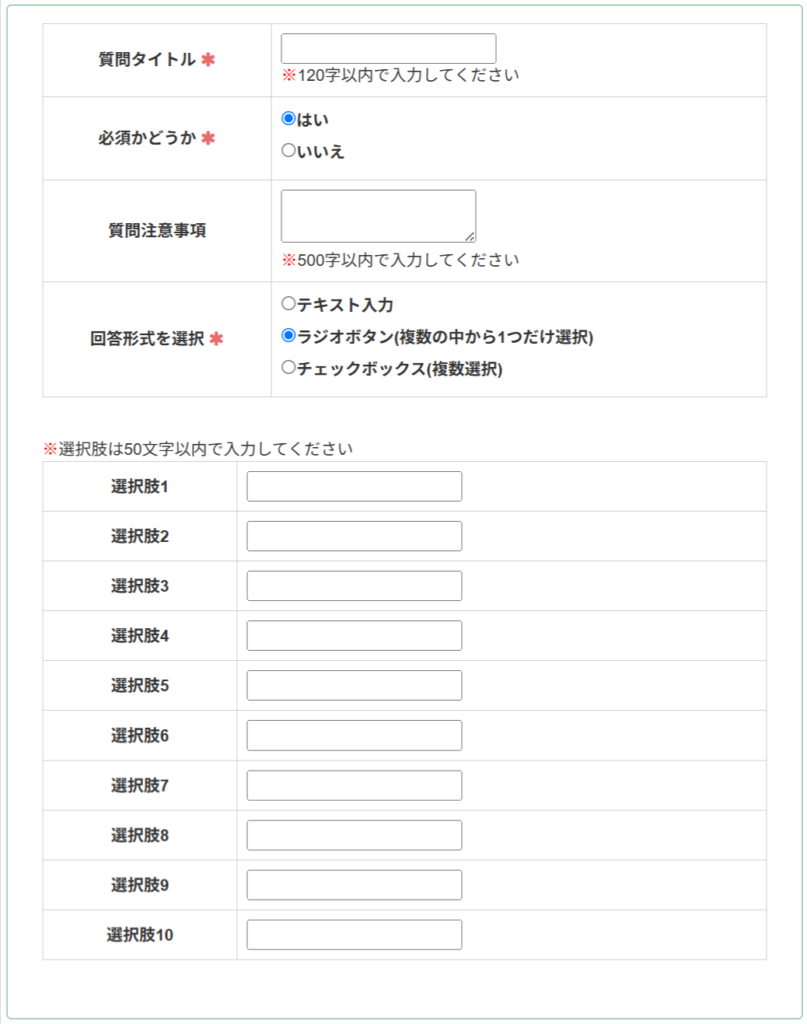Focus the 選択肢8 text field
807x1024 pixels.
(x=355, y=835)
